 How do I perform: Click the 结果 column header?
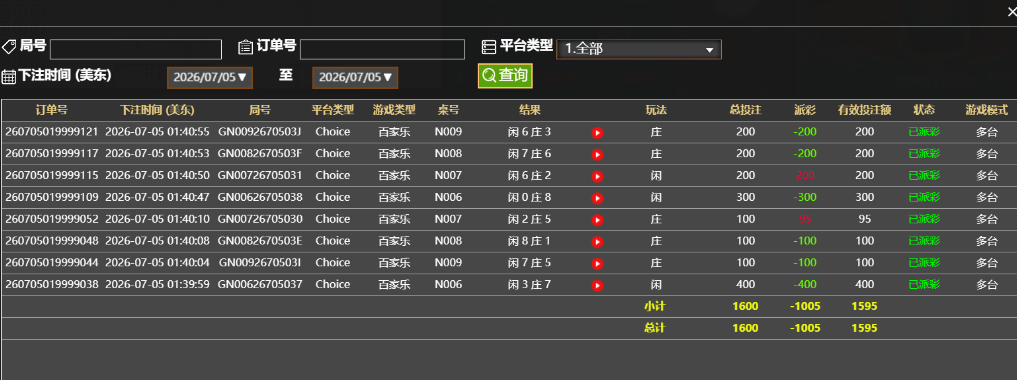(x=529, y=110)
